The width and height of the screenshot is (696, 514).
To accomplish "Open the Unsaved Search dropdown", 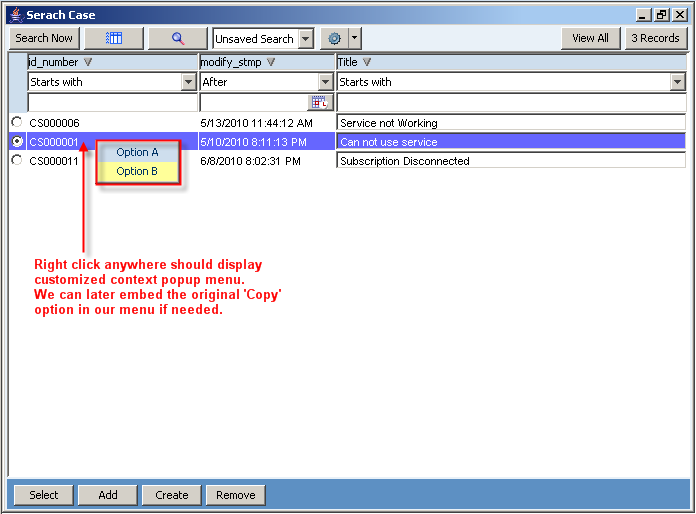I will click(x=305, y=39).
